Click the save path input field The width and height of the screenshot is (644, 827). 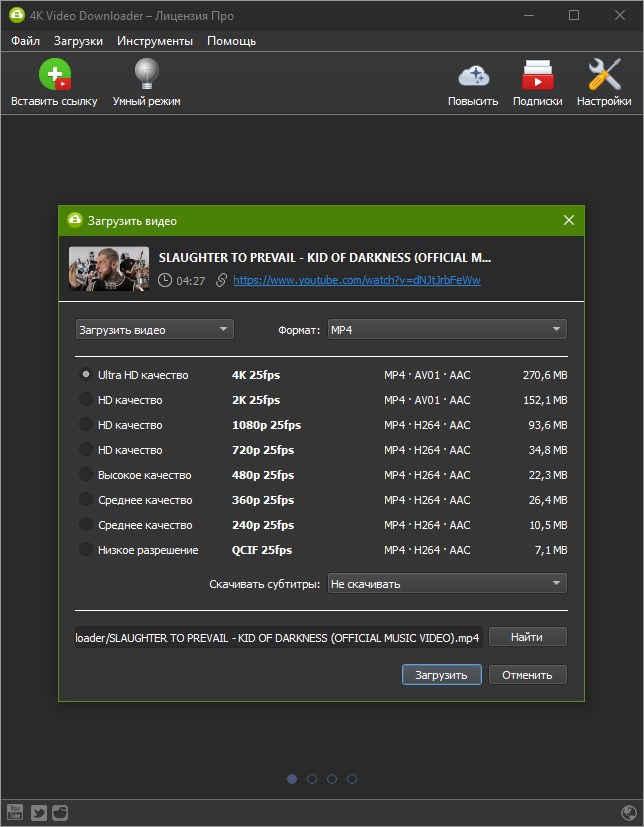point(278,638)
